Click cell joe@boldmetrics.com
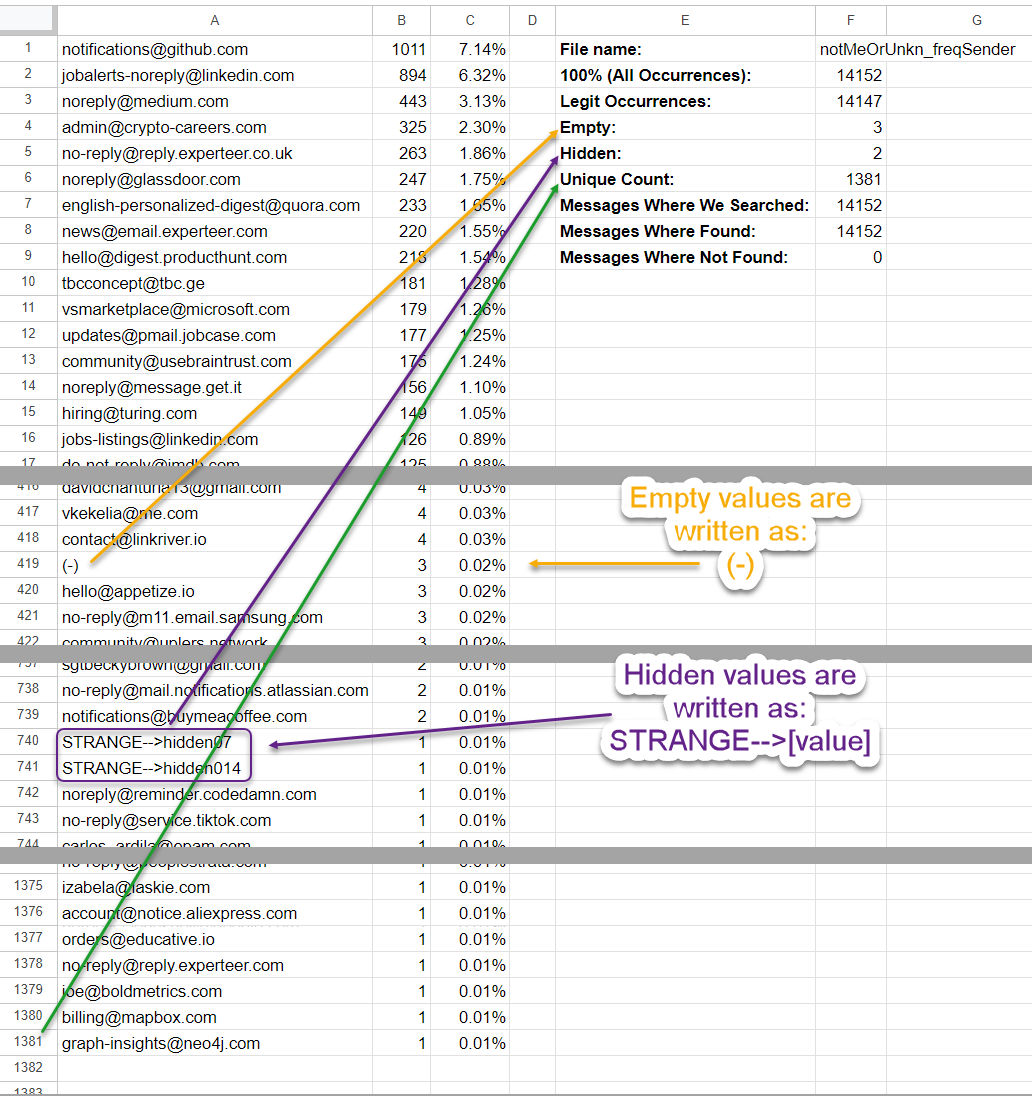 (x=215, y=991)
